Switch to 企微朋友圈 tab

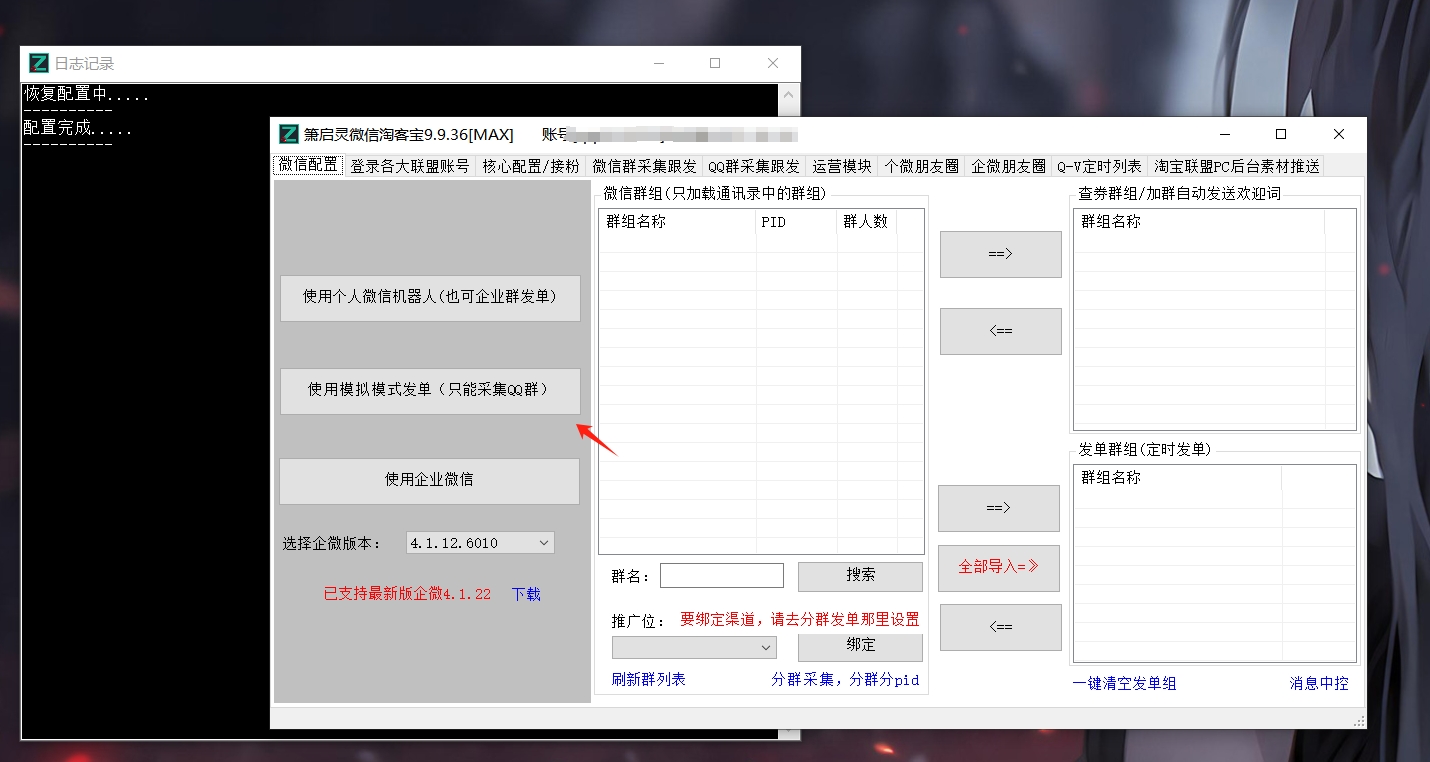[1008, 166]
